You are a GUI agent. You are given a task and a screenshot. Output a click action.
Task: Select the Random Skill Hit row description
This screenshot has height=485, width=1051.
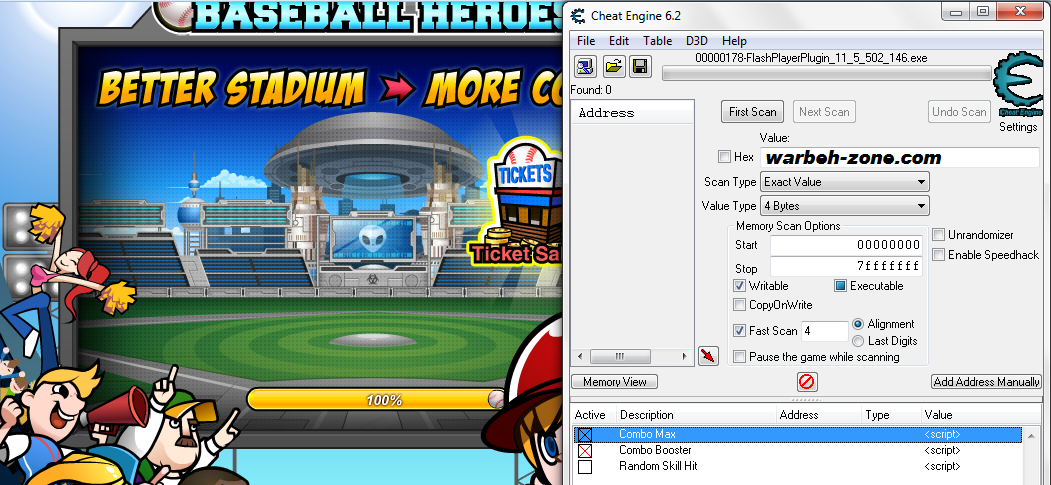point(658,466)
